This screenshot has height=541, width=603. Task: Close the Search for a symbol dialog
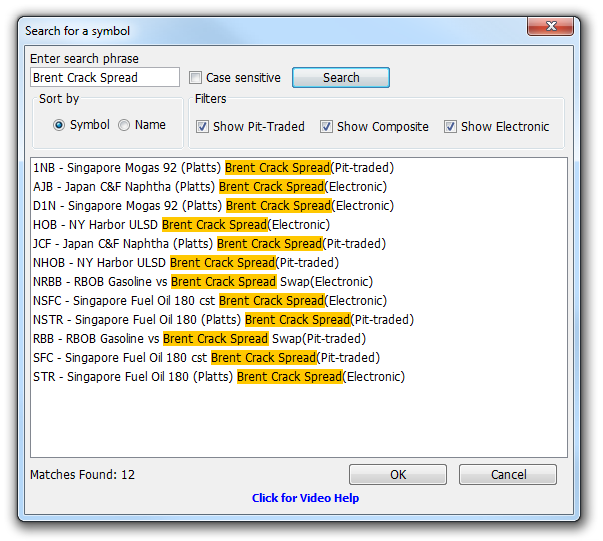(x=550, y=26)
